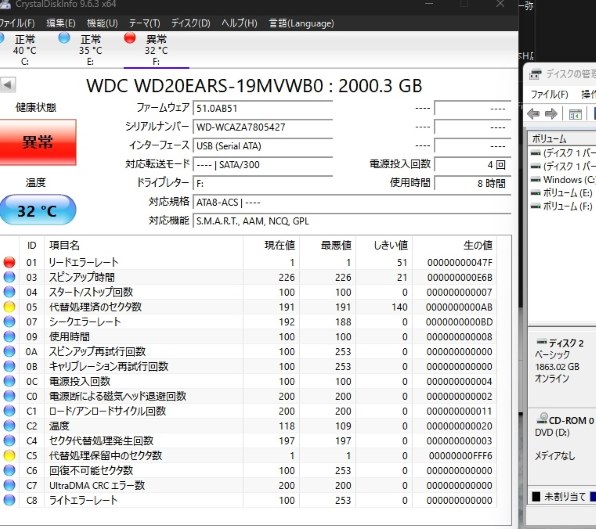Click the yellow status icon for attribute 05
Viewport: 596px width, 529px height.
coord(9,307)
